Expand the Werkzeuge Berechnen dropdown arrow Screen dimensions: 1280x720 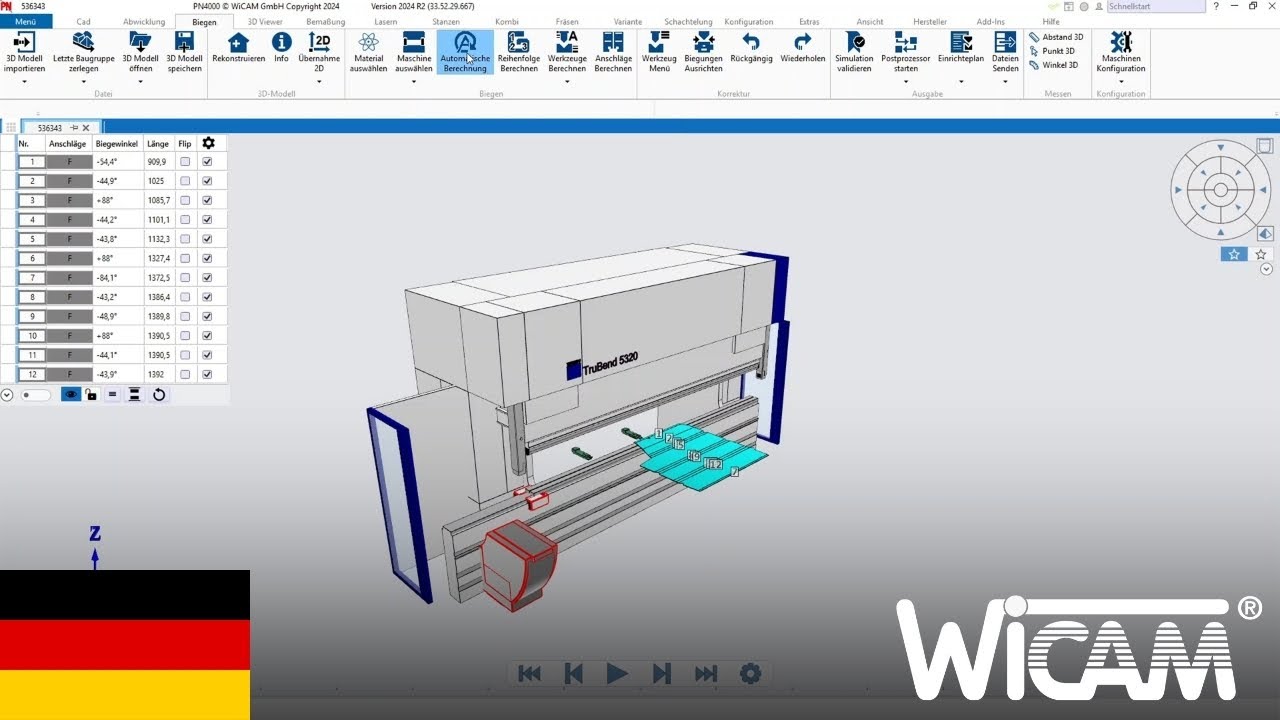click(x=567, y=82)
